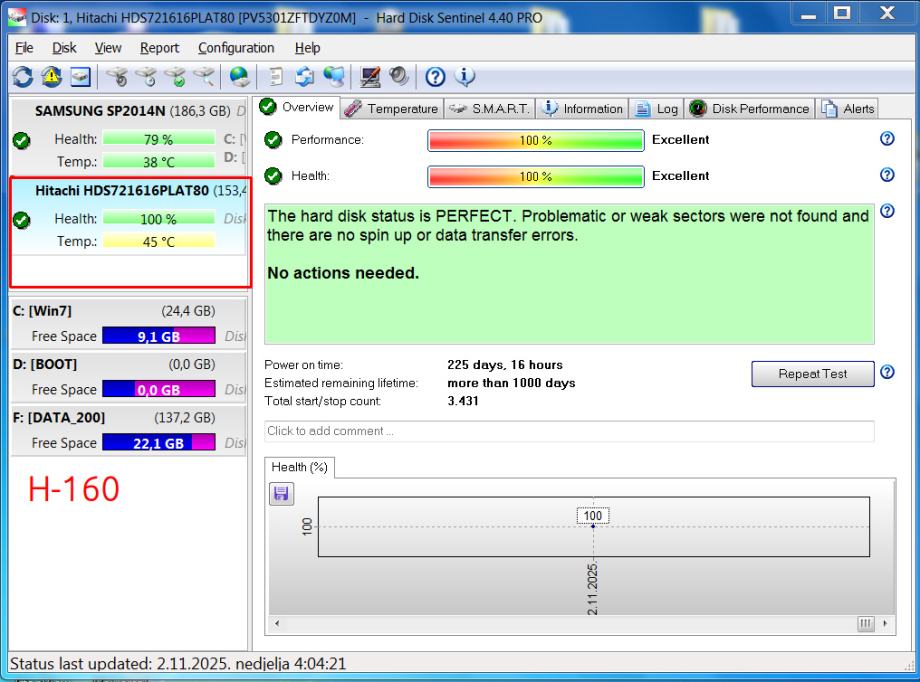Screen dimensions: 920x682
Task: Click the Repeat Test button
Action: (812, 374)
